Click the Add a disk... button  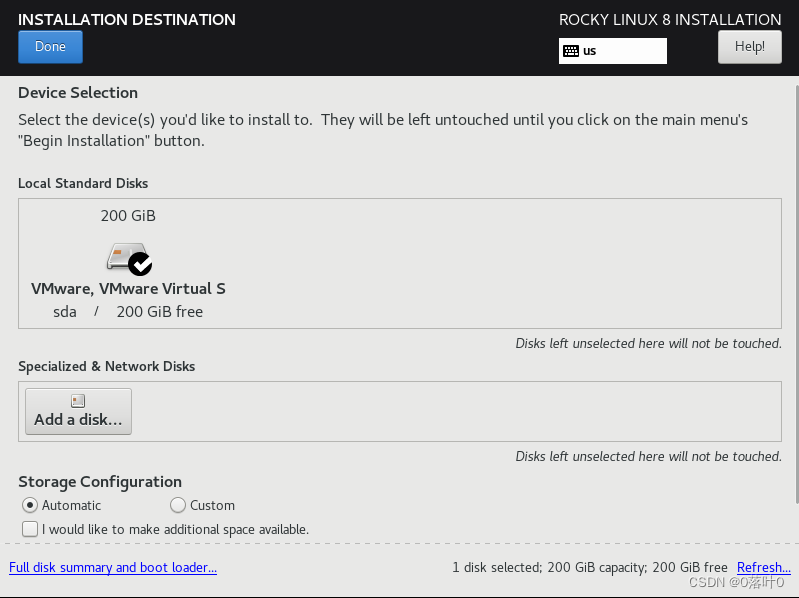78,412
